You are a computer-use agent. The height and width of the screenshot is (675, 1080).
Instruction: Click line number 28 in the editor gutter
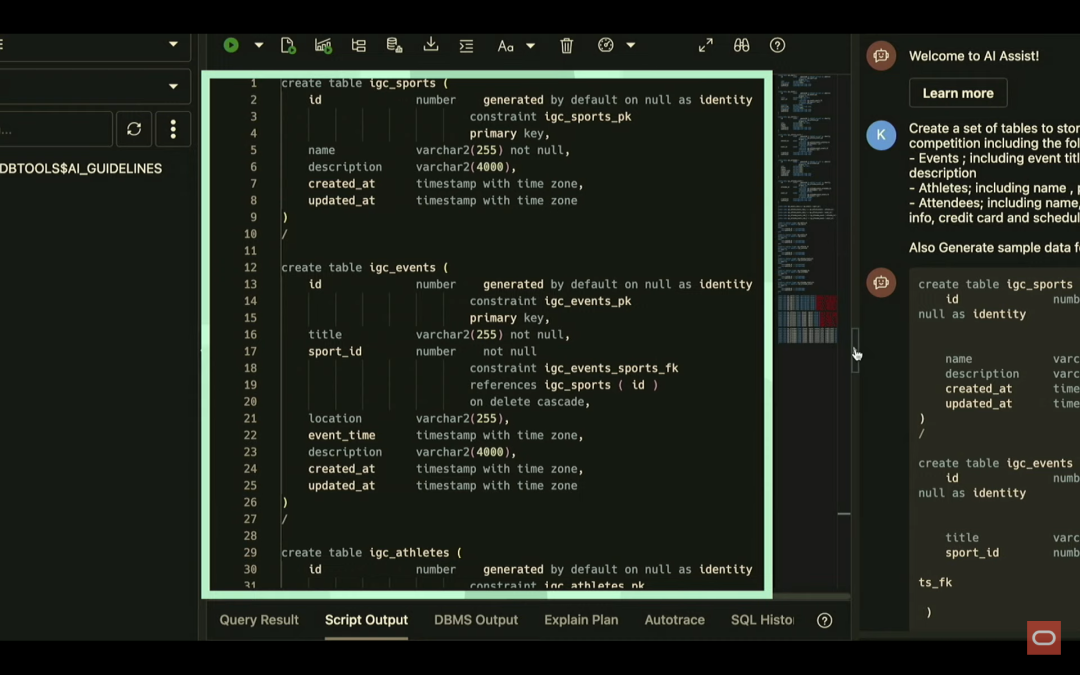(x=250, y=536)
